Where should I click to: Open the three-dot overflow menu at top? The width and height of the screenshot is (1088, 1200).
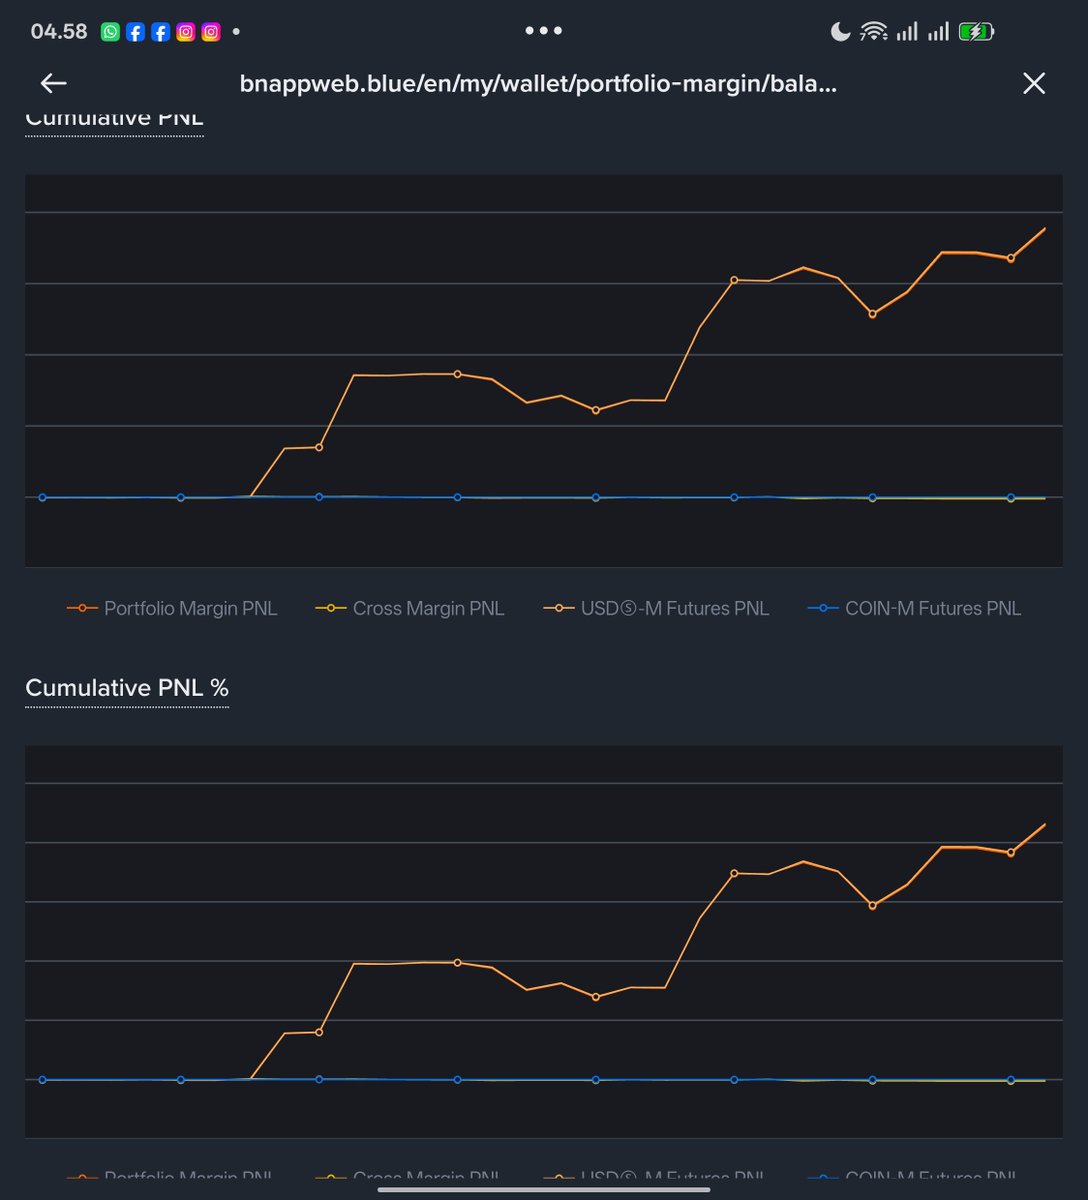[x=543, y=31]
